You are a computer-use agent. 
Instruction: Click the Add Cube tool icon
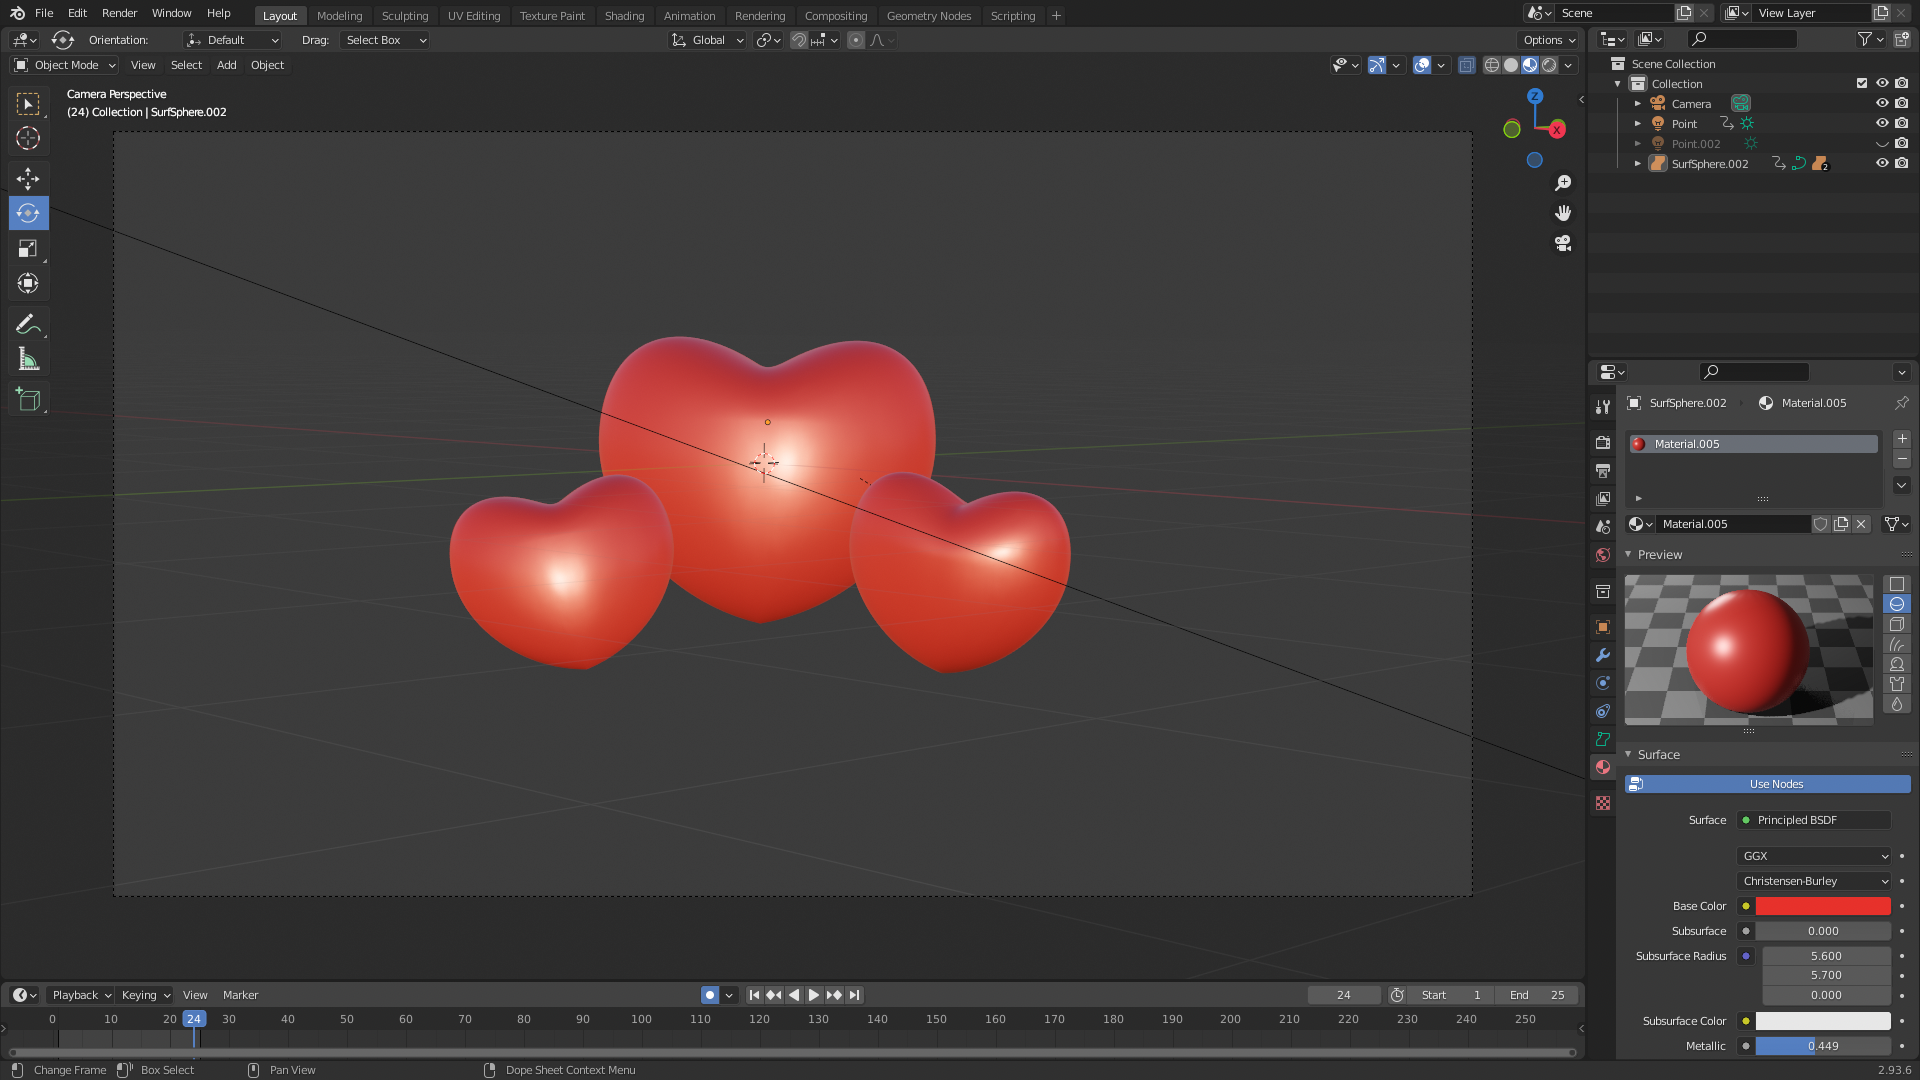[28, 400]
